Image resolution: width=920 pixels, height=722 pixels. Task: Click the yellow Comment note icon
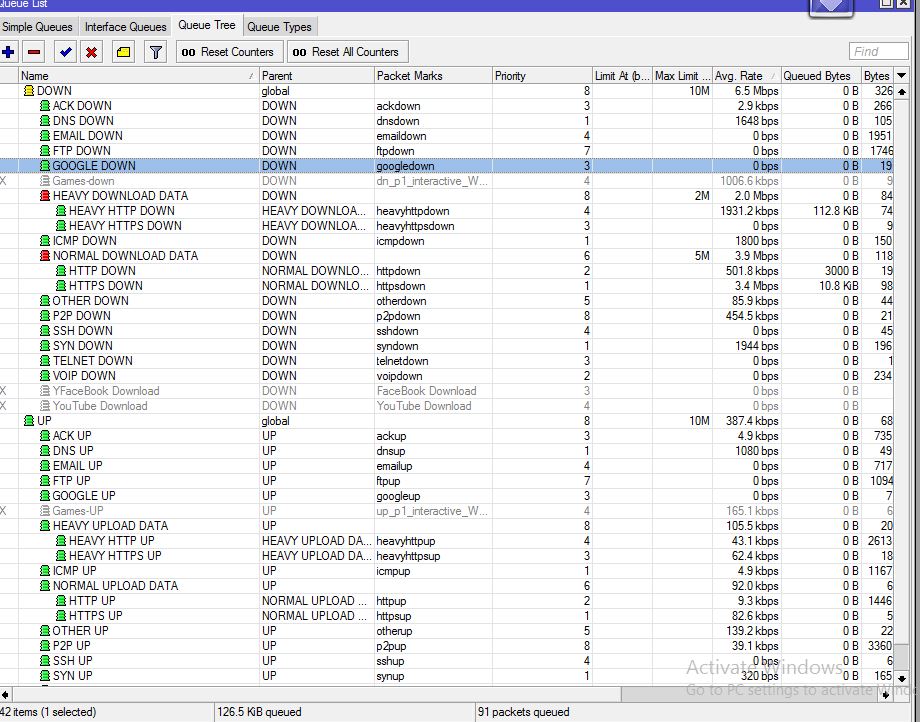pos(123,52)
